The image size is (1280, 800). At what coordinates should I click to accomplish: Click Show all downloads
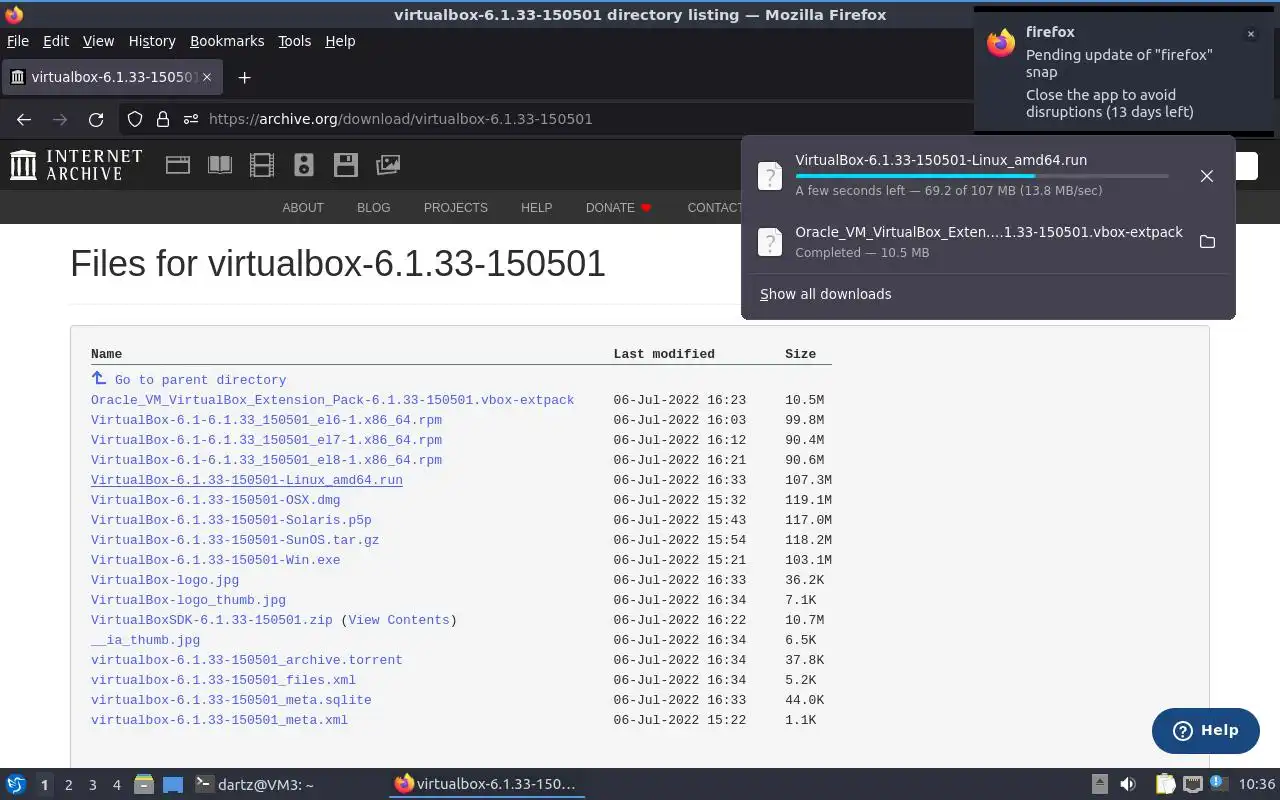pos(825,294)
